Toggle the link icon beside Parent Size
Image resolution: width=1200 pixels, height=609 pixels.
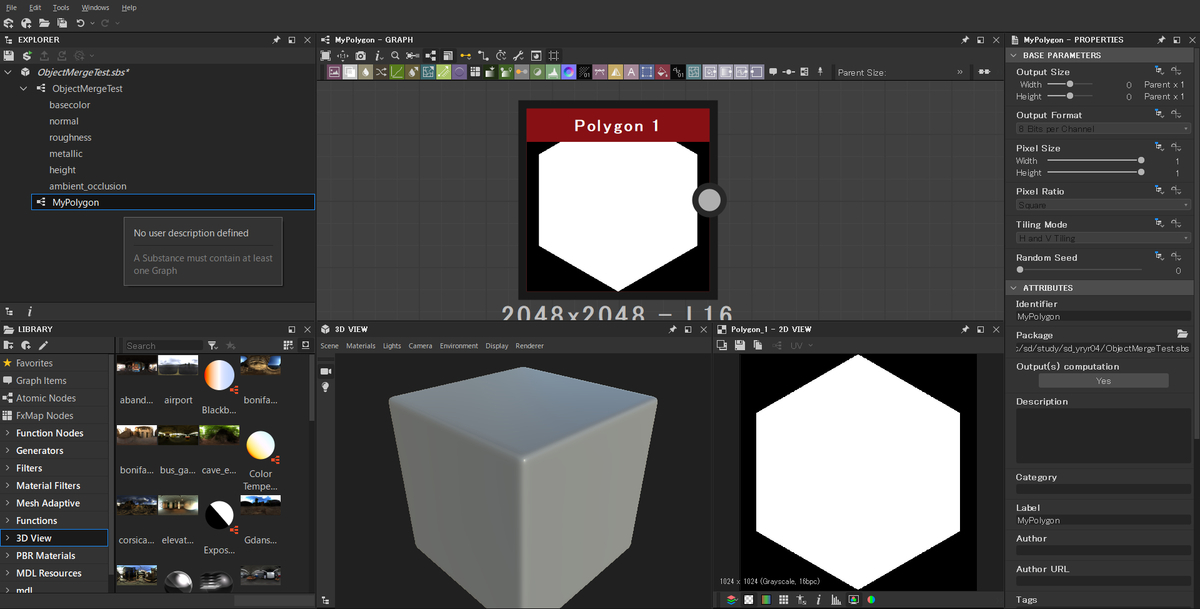pos(983,72)
